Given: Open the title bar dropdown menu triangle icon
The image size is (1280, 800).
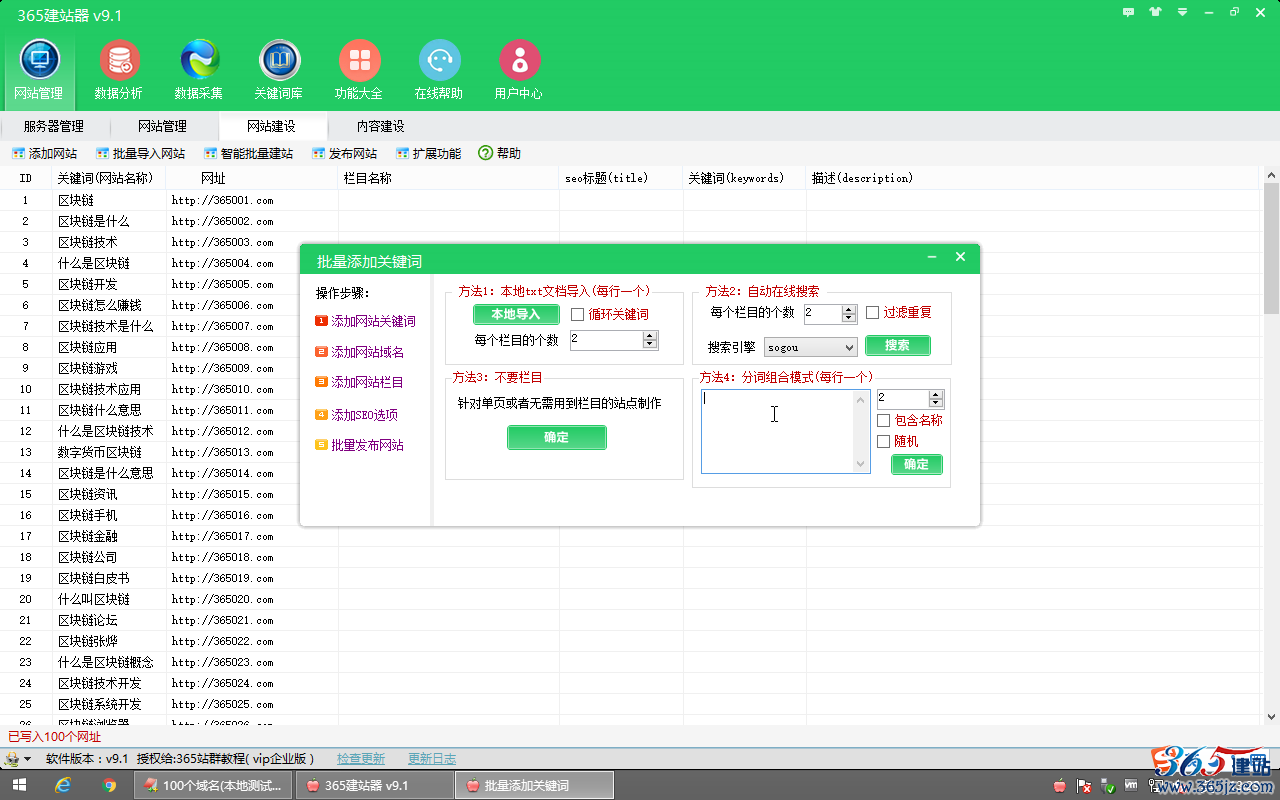Looking at the screenshot, I should coord(1182,12).
